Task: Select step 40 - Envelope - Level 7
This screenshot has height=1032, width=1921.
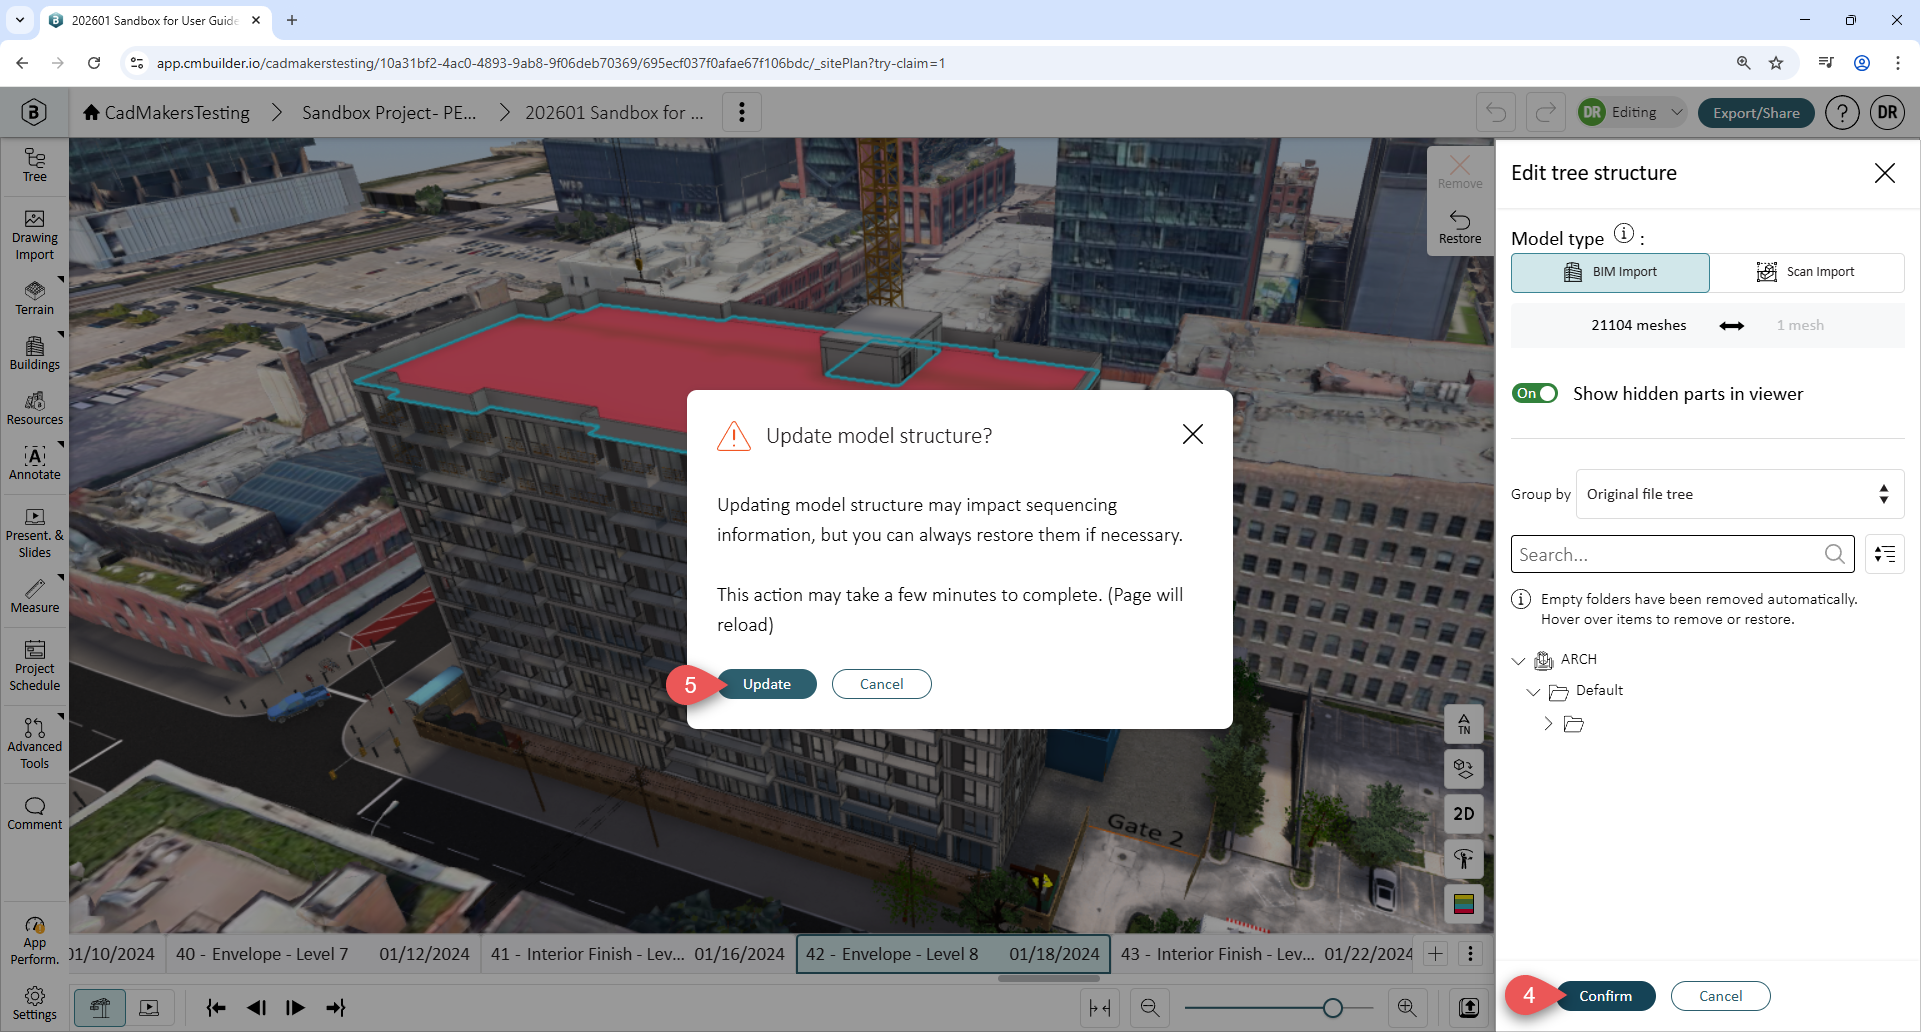Action: pos(322,954)
